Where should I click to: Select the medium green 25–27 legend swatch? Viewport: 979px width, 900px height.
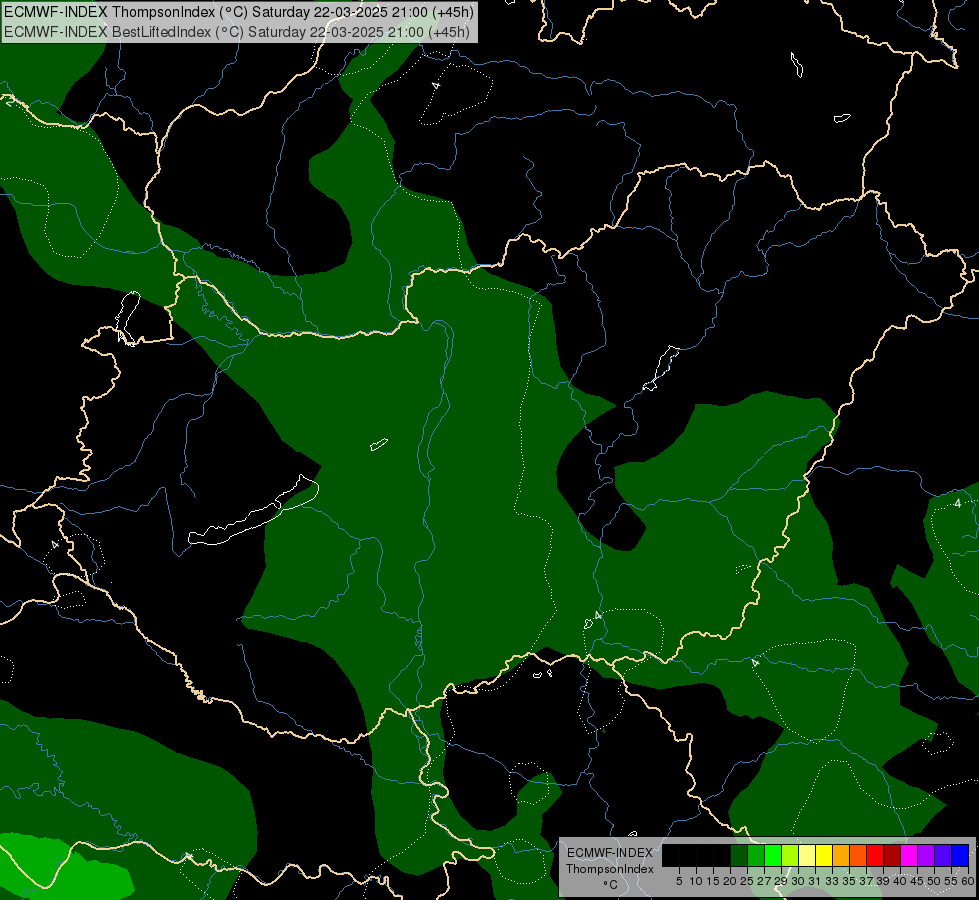tap(755, 855)
